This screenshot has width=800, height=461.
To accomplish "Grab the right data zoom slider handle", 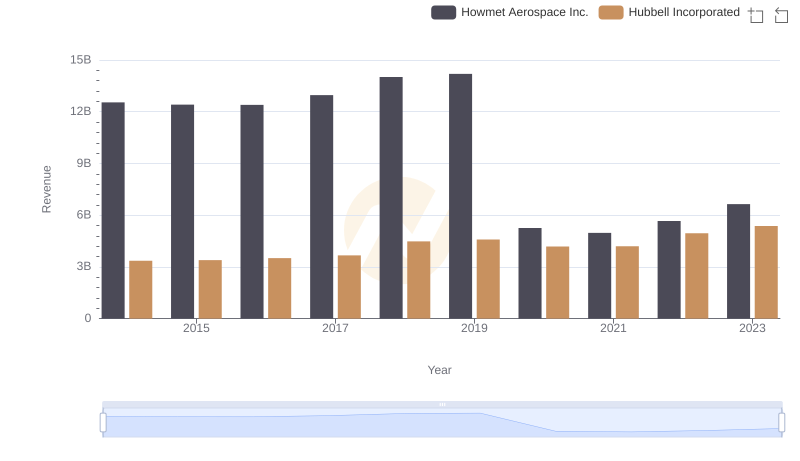I will click(782, 422).
